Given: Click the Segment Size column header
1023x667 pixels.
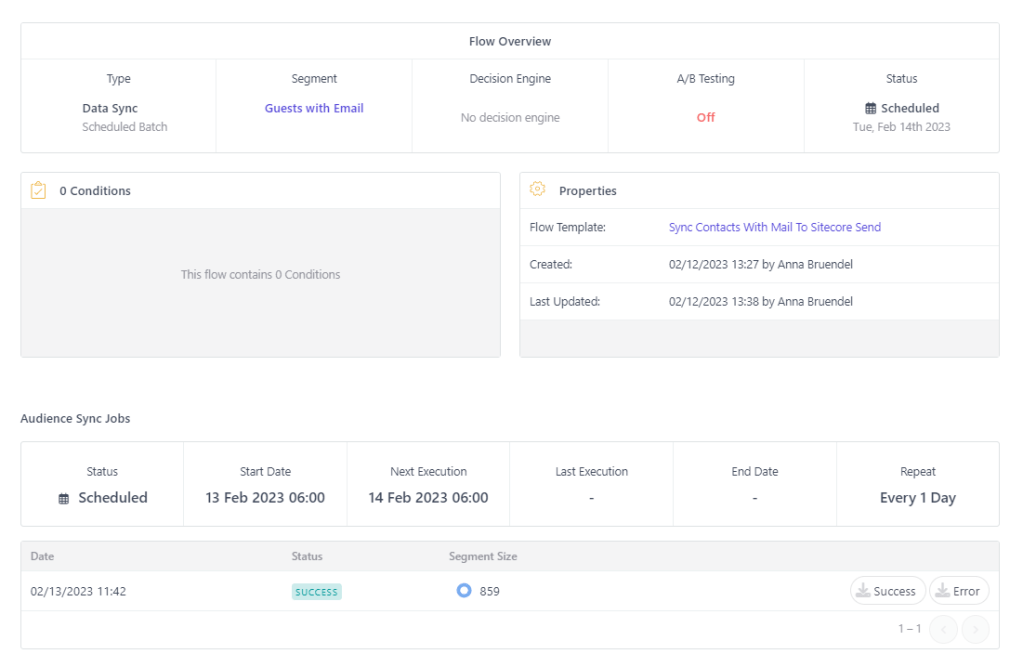Looking at the screenshot, I should pyautogui.click(x=482, y=556).
